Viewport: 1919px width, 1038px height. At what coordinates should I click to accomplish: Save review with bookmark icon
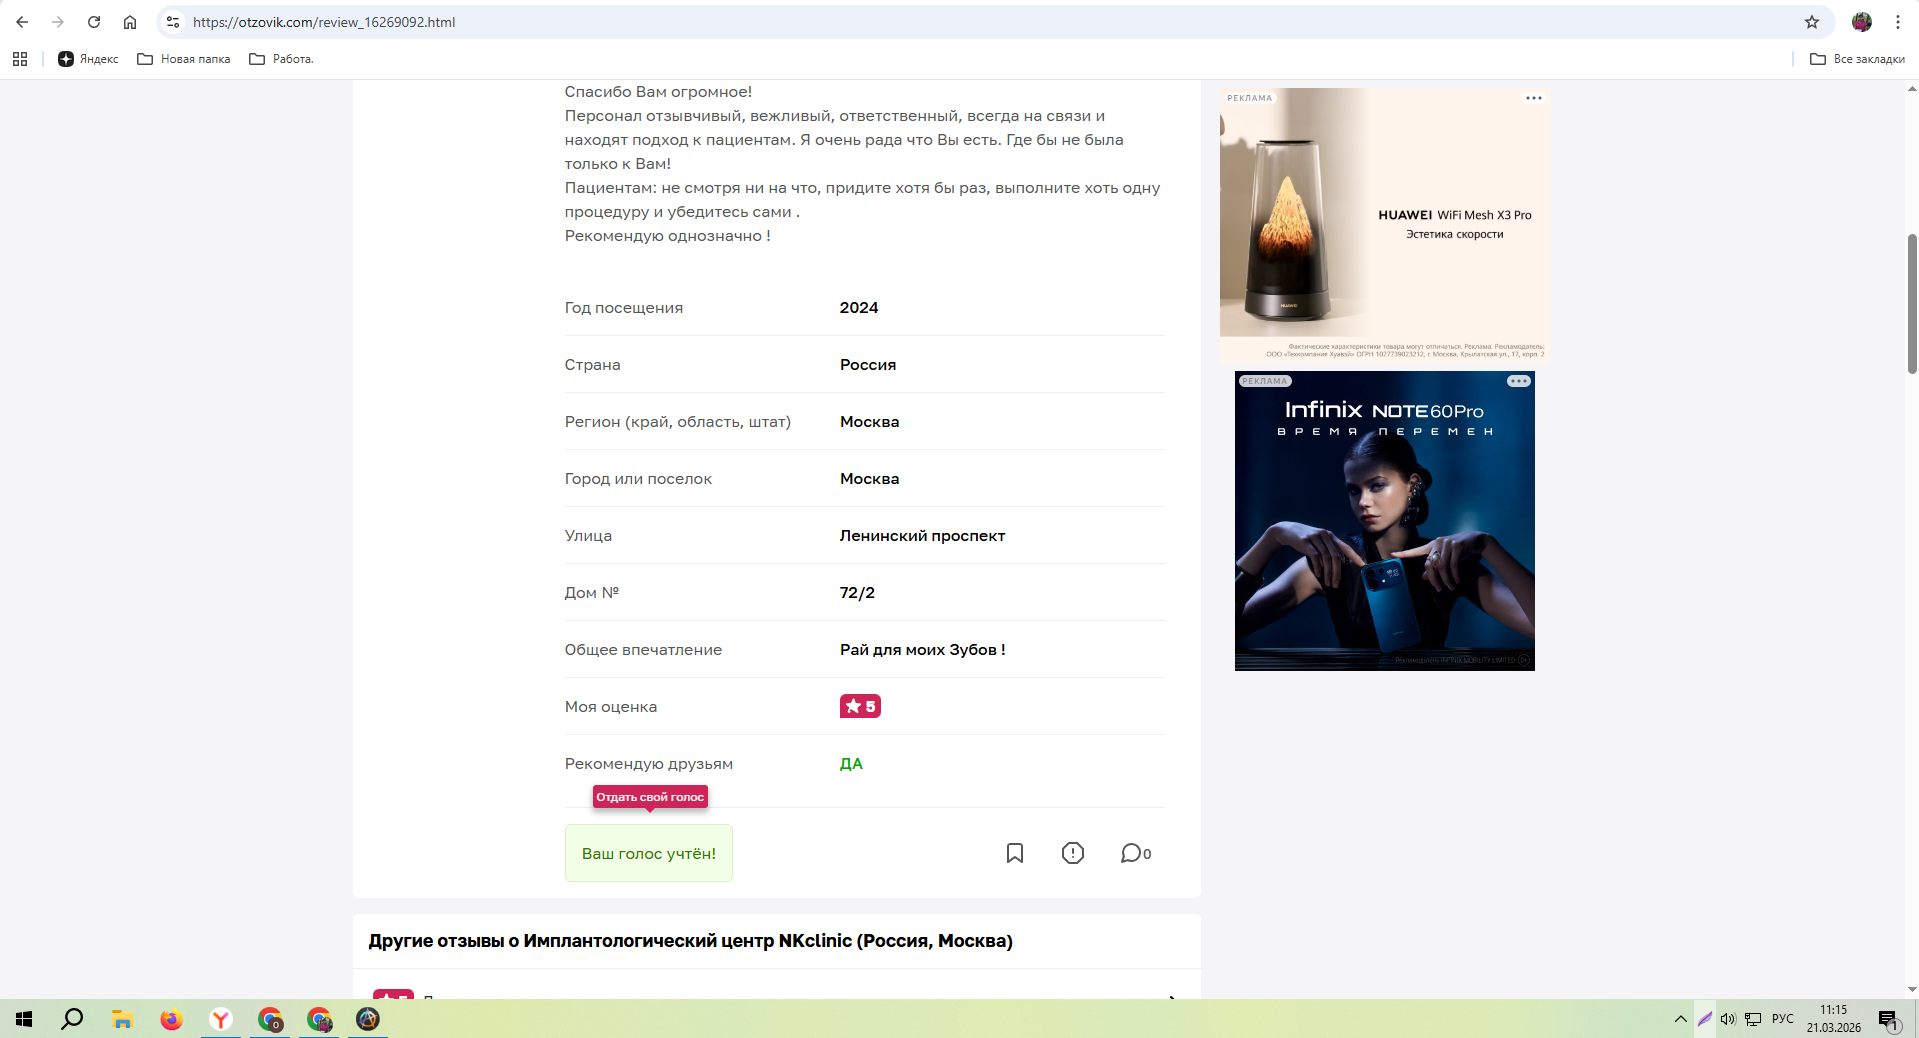click(x=1015, y=853)
